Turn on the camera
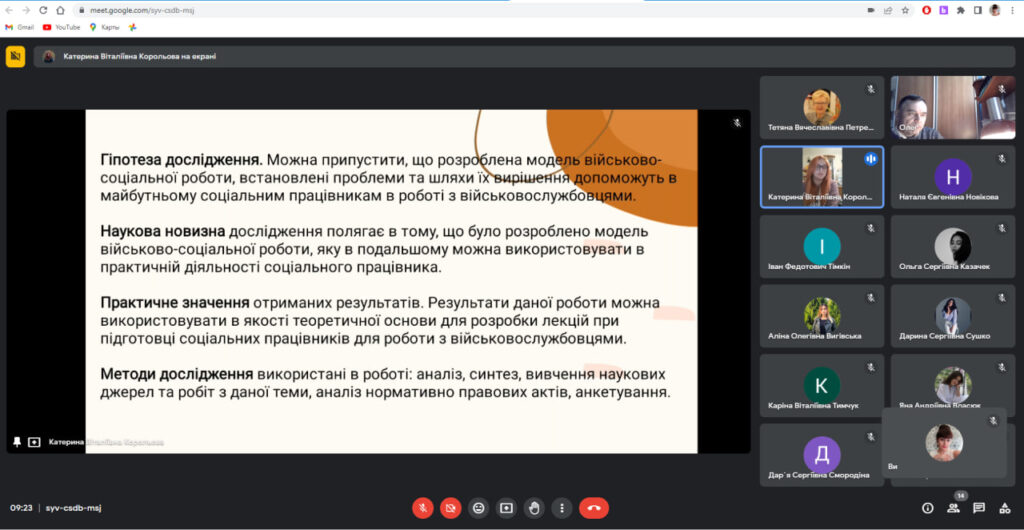Viewport: 1024px width, 530px height. coord(451,508)
